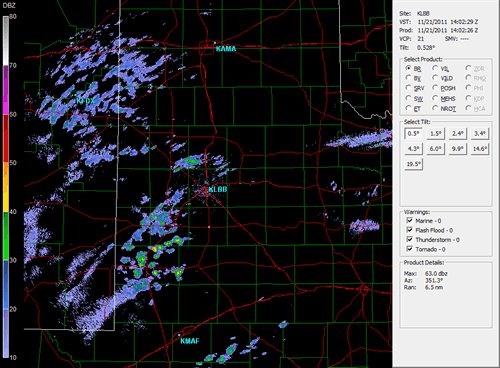Toggle the Tornado warnings checkbox
The width and height of the screenshot is (500, 368).
[410, 249]
